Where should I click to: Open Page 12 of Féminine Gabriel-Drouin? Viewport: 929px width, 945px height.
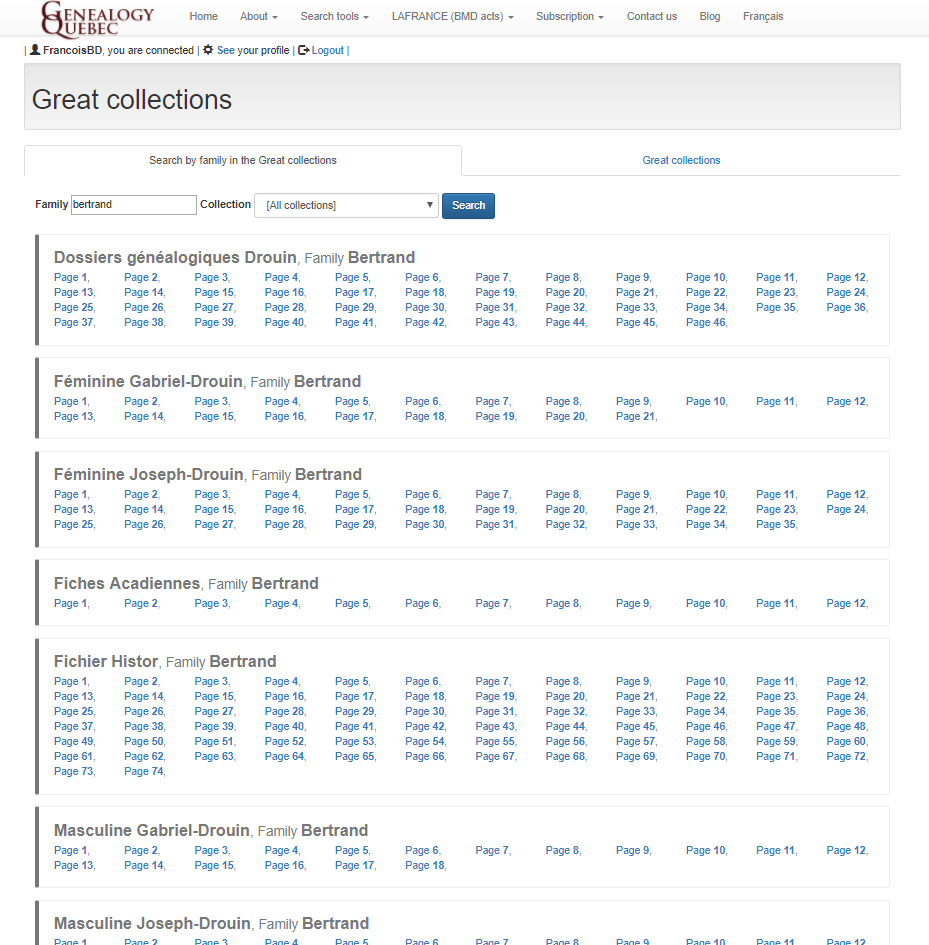point(846,401)
